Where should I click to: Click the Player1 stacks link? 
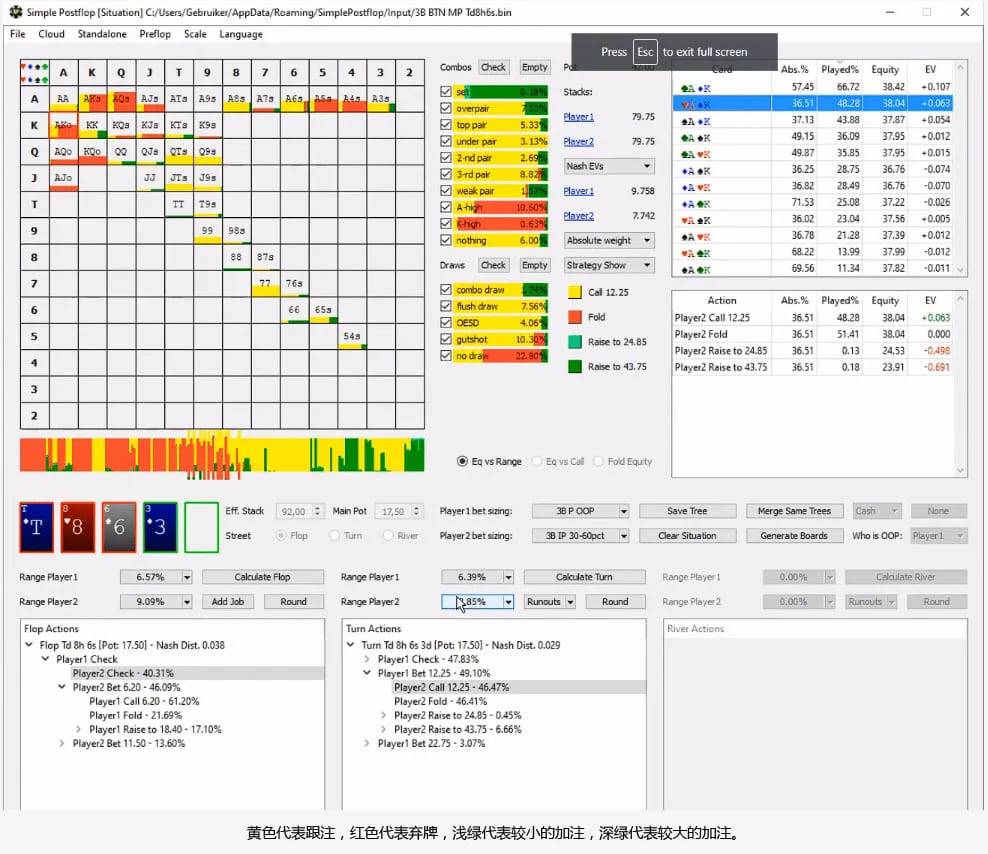578,117
